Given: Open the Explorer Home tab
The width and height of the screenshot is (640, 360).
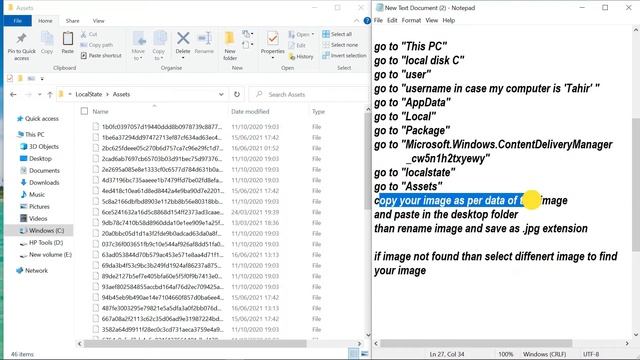Looking at the screenshot, I should pos(45,20).
